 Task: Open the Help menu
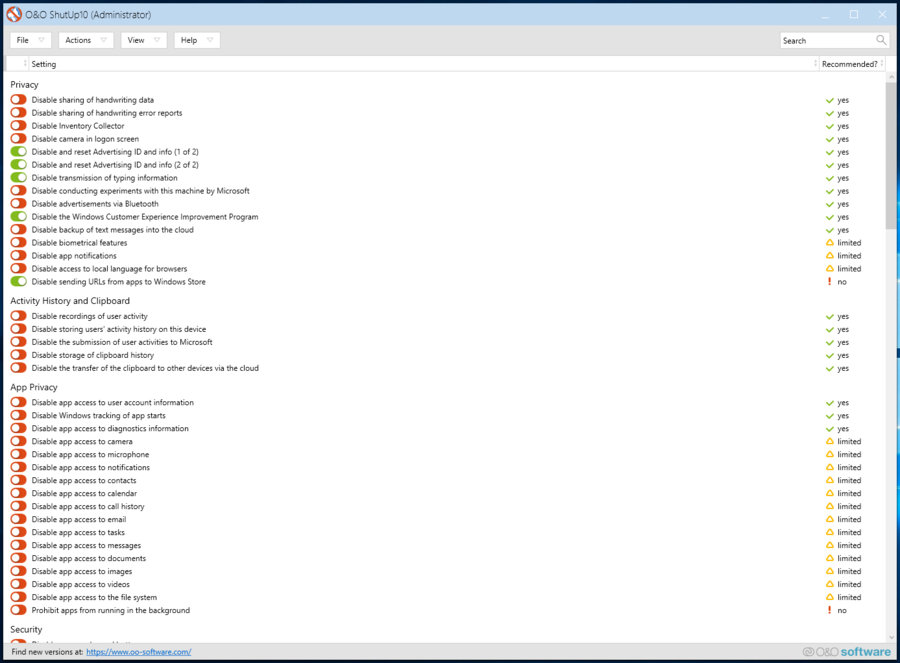pos(197,40)
